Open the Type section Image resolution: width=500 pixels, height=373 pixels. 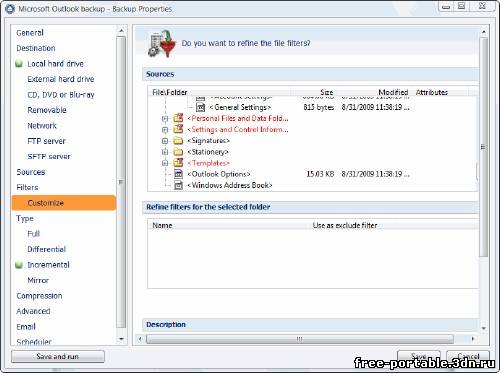[25, 218]
